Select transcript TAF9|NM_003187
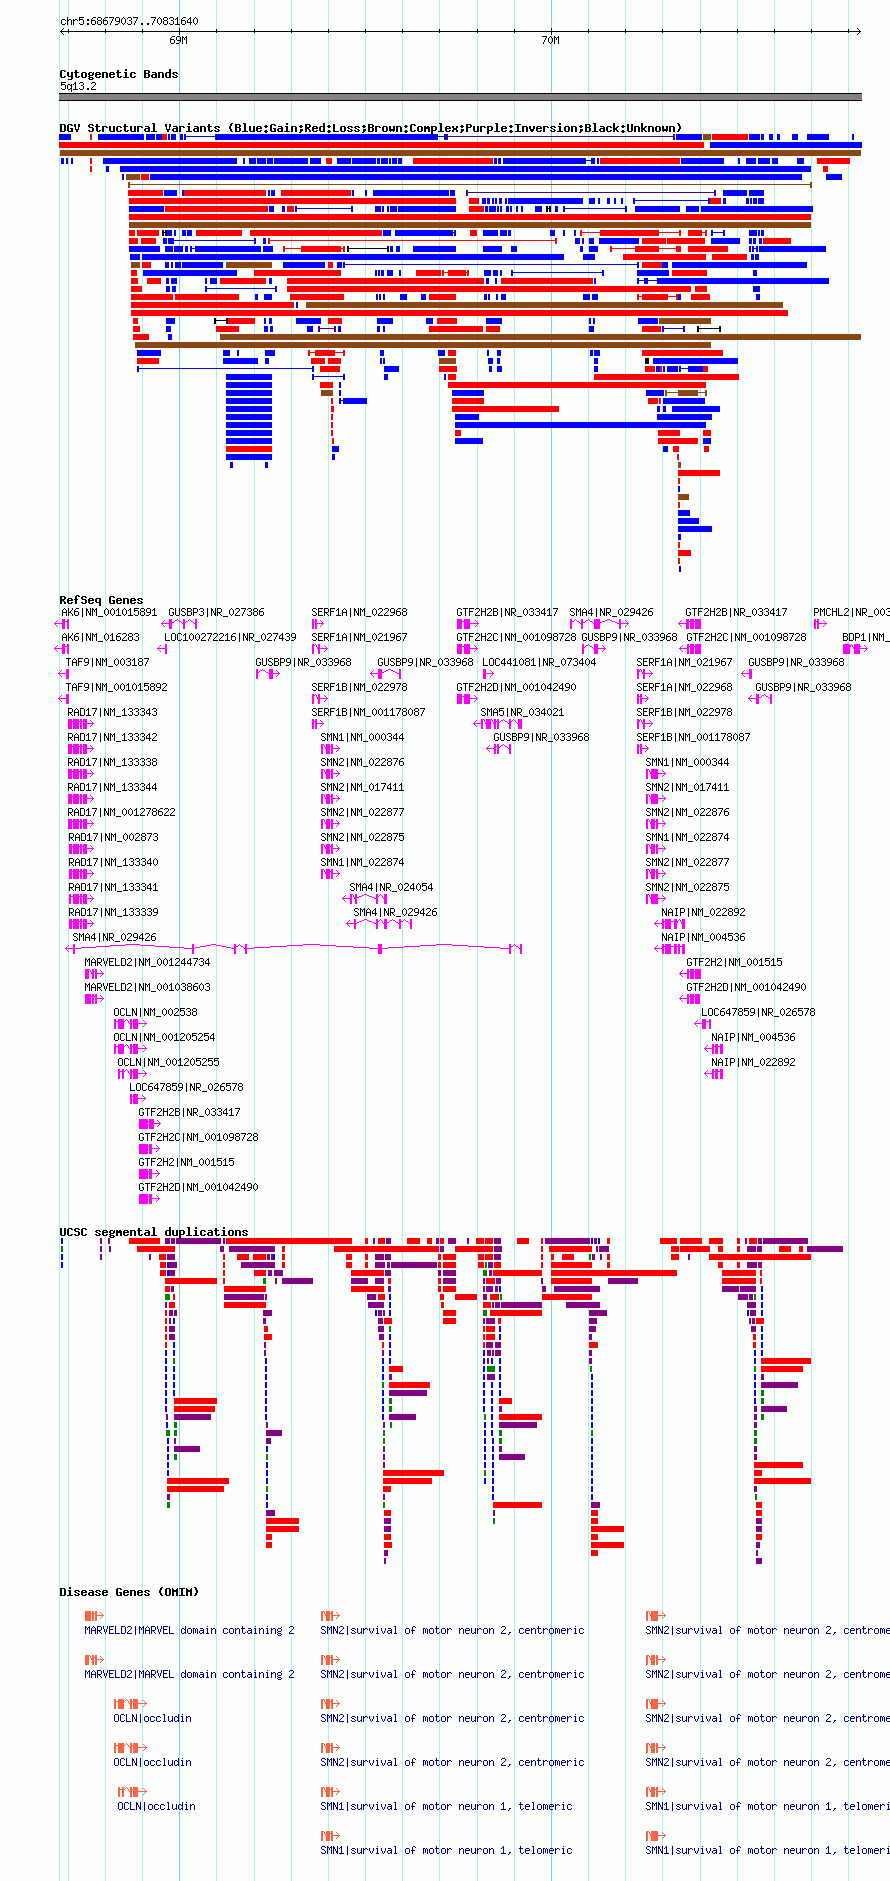The height and width of the screenshot is (1881, 890). click(108, 662)
